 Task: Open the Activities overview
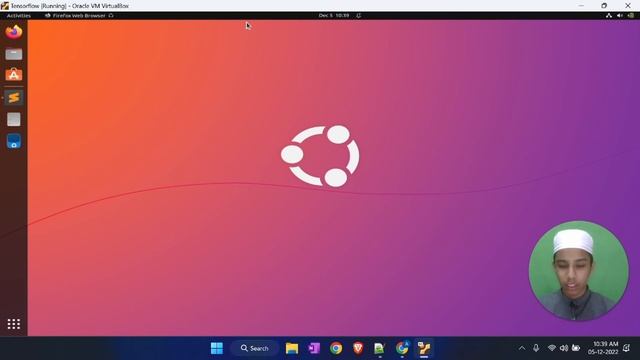tap(19, 16)
